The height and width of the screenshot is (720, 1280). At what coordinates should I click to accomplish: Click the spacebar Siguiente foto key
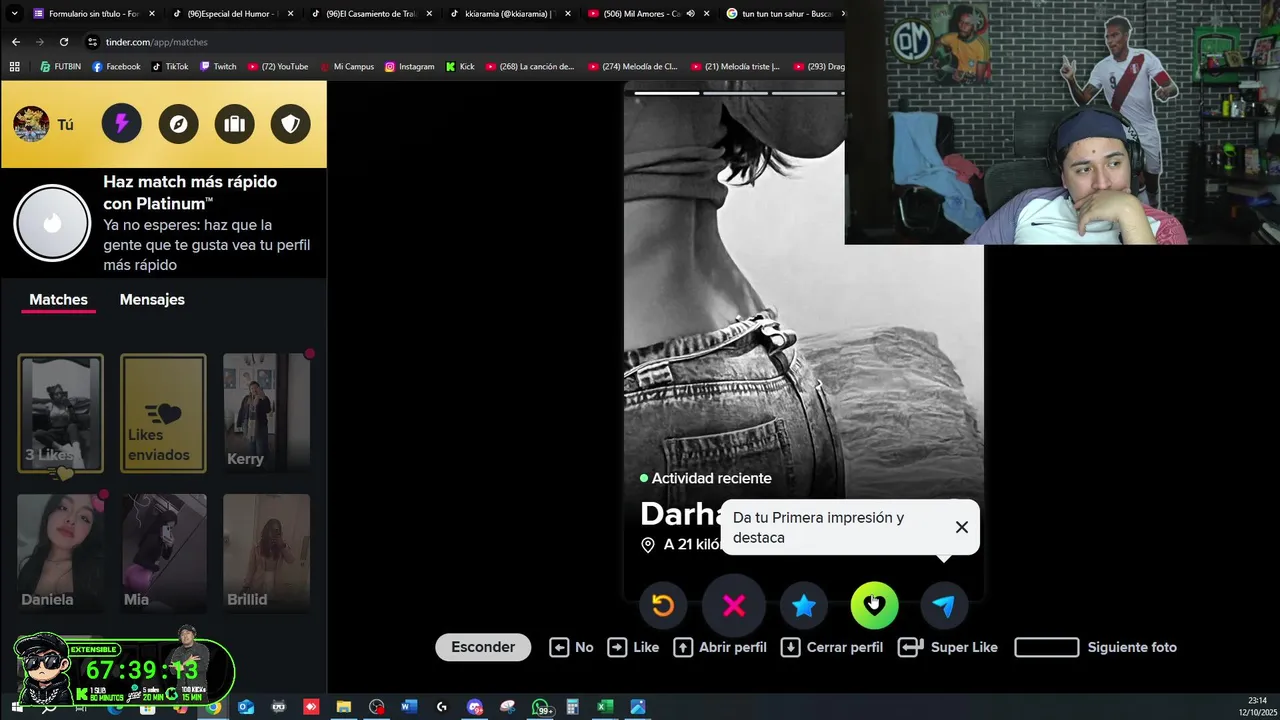pyautogui.click(x=1047, y=647)
